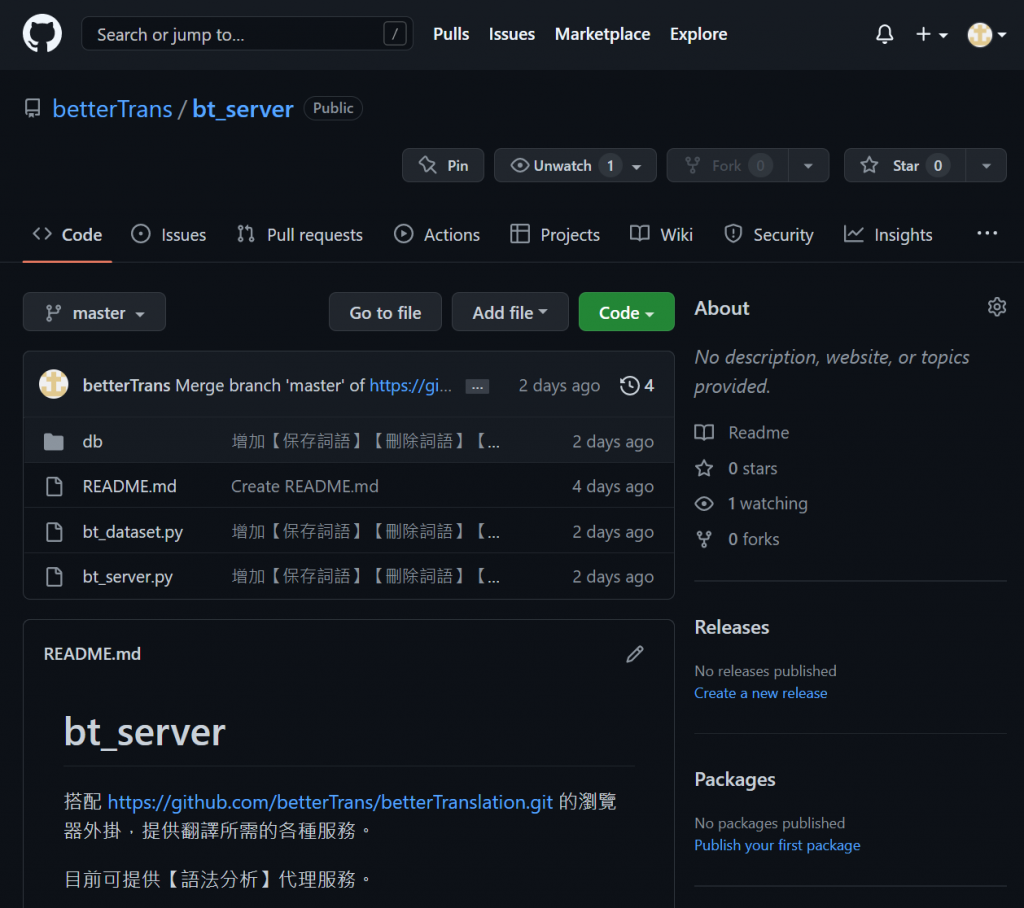Switch to the Security tab
Image resolution: width=1024 pixels, height=908 pixels.
769,235
